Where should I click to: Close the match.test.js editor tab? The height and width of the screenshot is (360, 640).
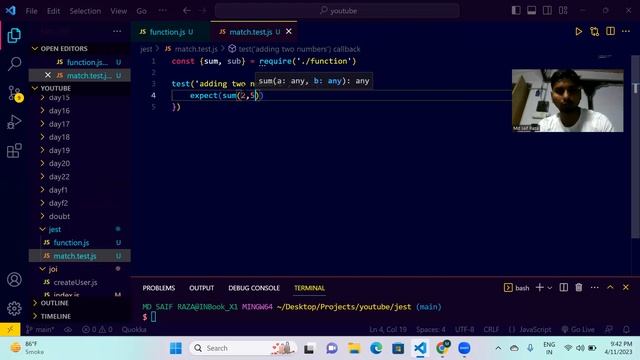click(289, 31)
